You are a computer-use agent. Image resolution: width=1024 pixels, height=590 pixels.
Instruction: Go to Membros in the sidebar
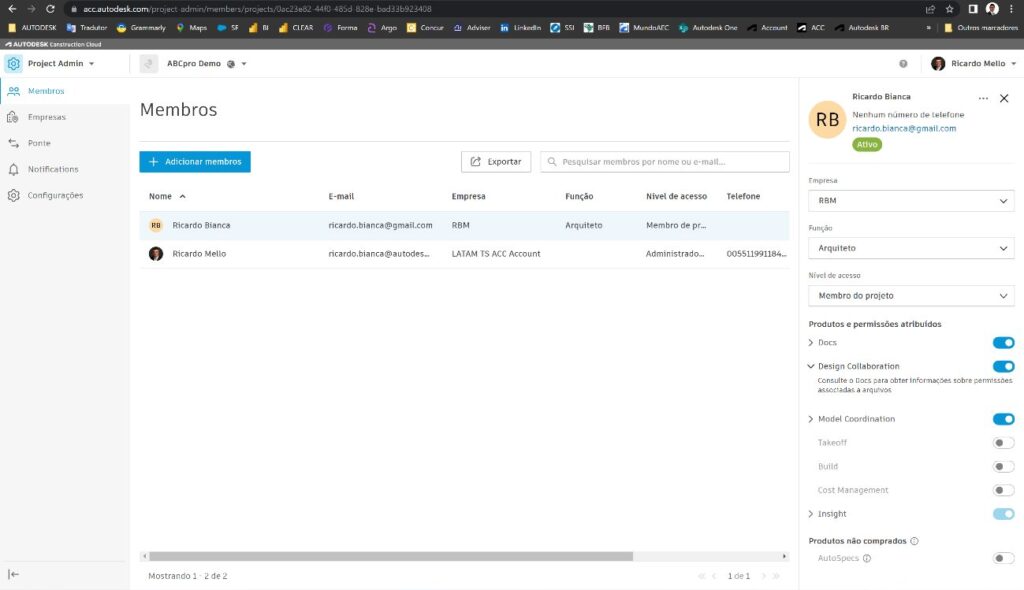tap(46, 91)
